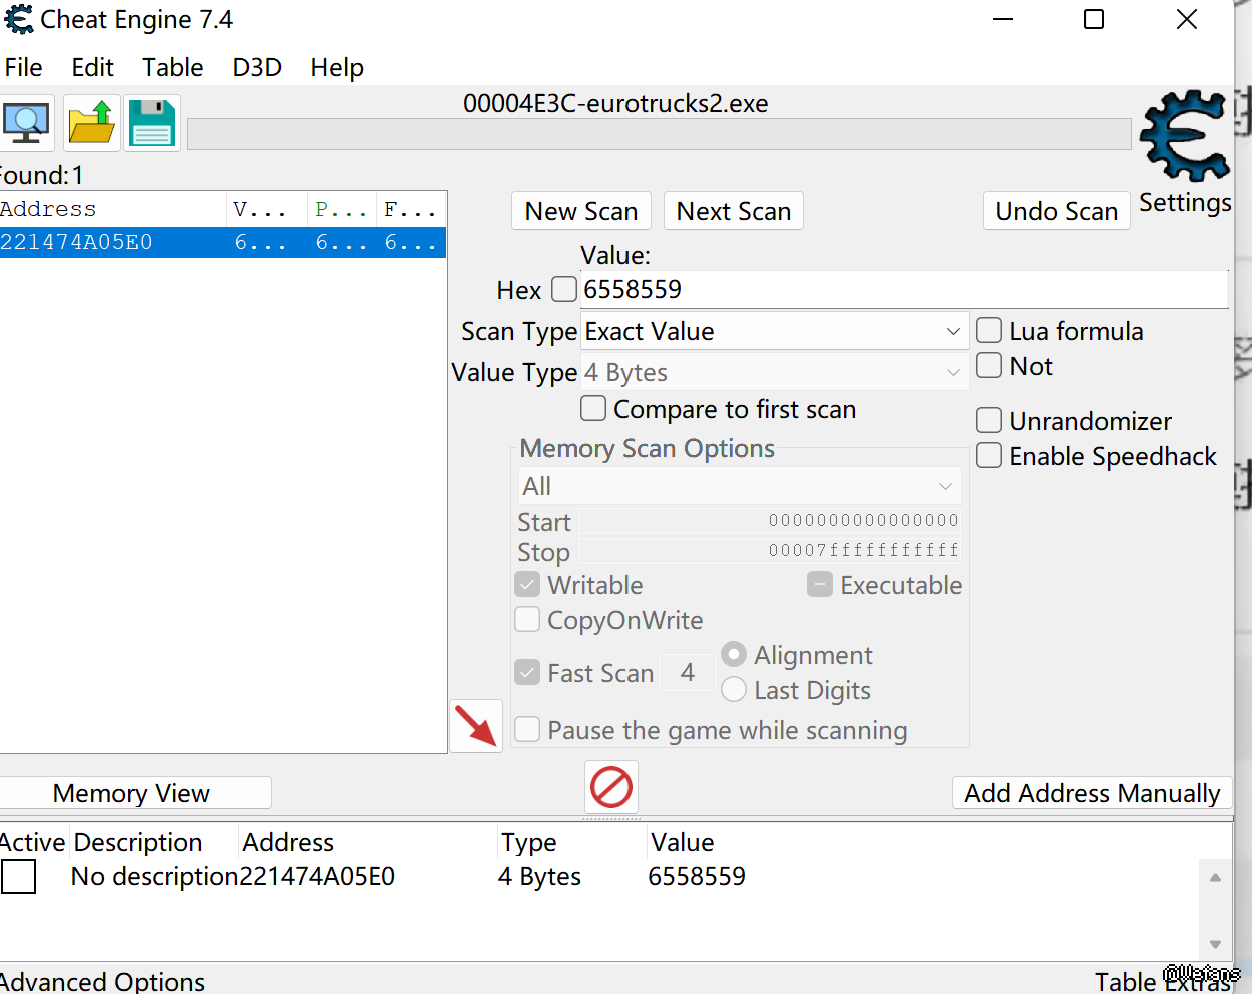This screenshot has width=1252, height=994.
Task: Enable the Lua formula checkbox
Action: coord(989,330)
